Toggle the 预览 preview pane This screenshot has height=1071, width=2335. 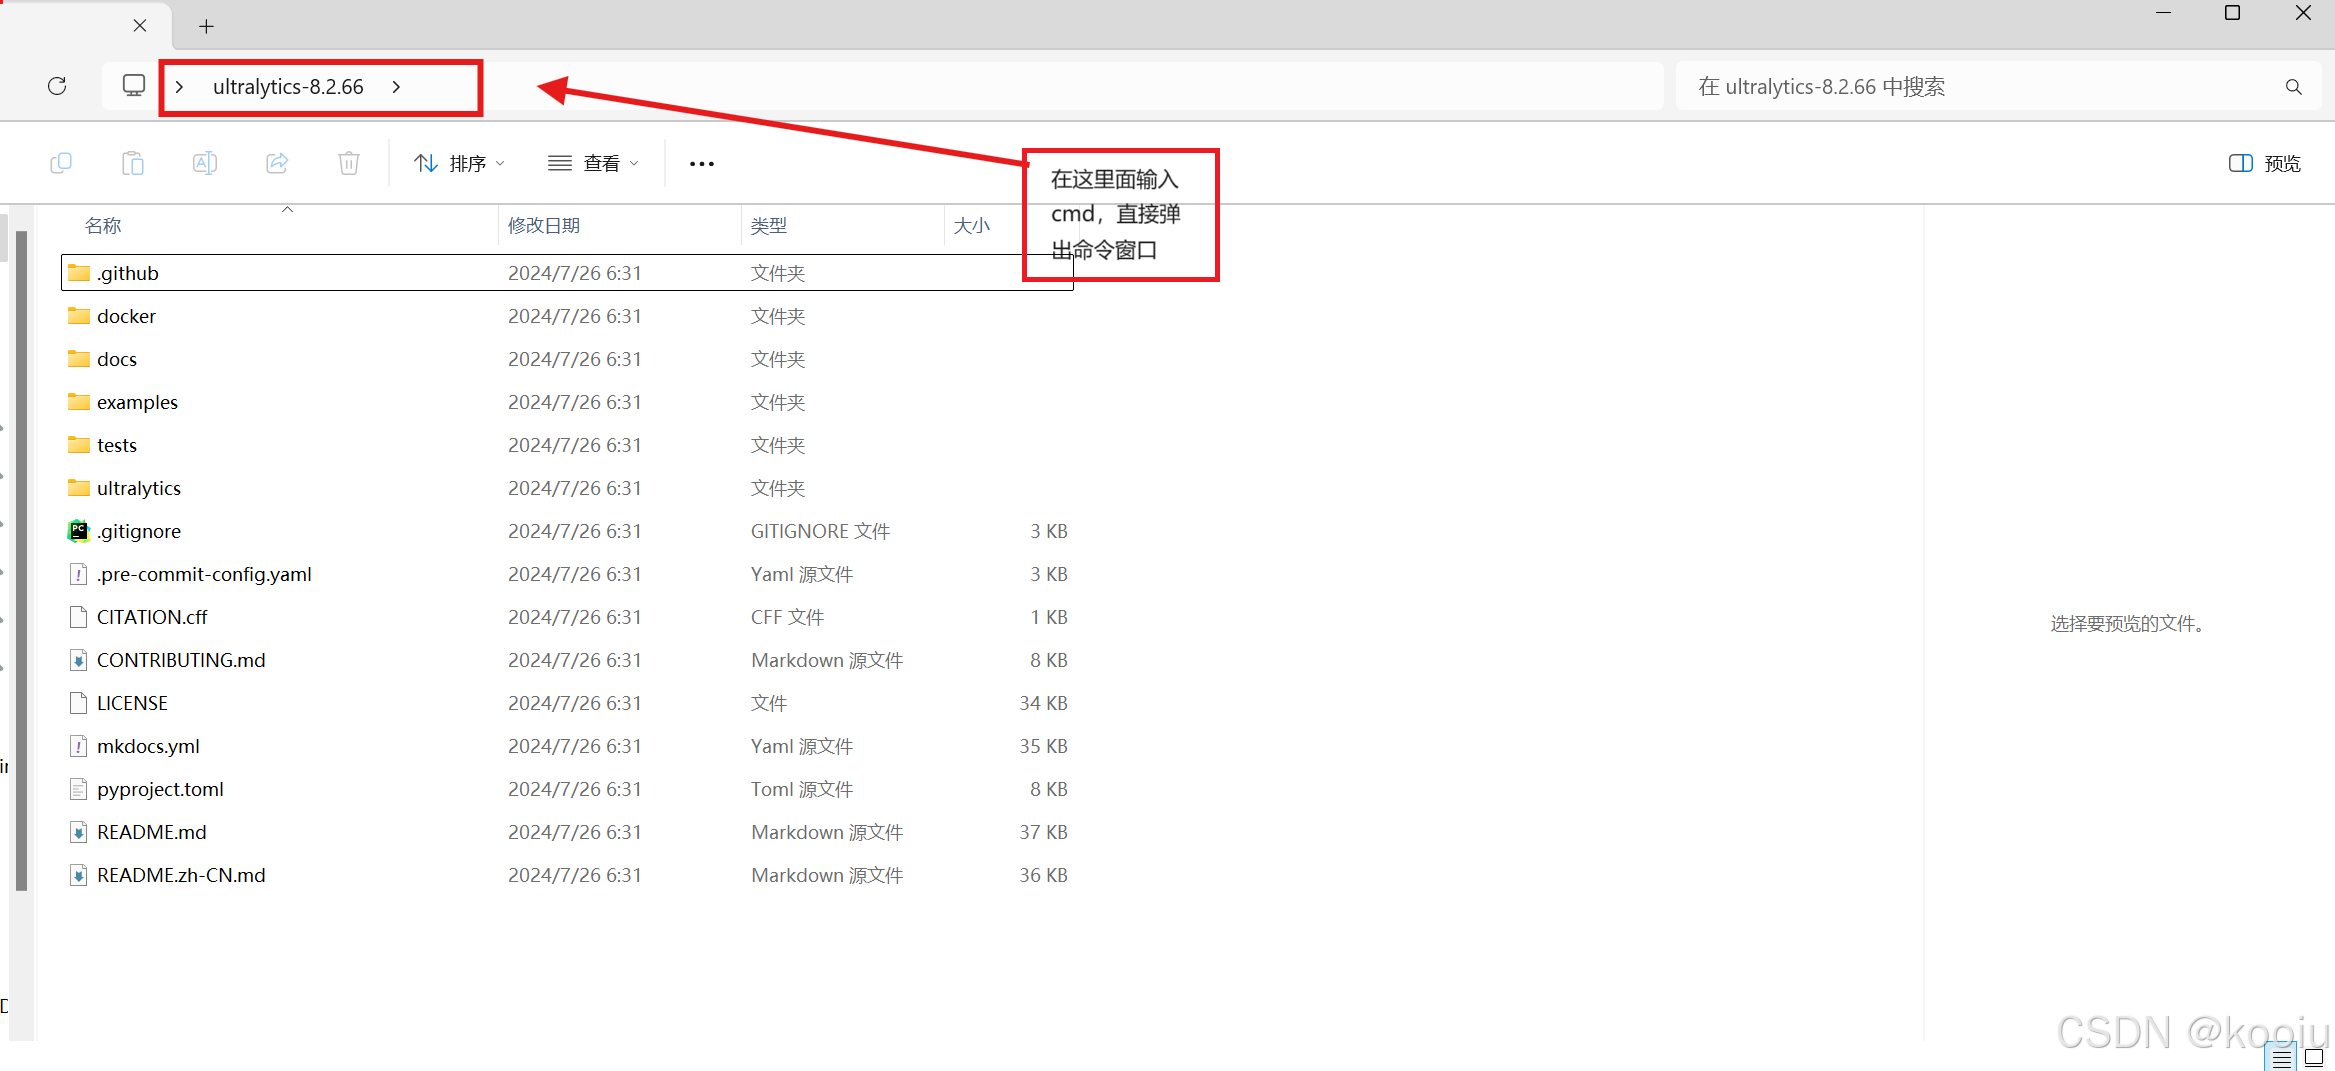click(2265, 163)
